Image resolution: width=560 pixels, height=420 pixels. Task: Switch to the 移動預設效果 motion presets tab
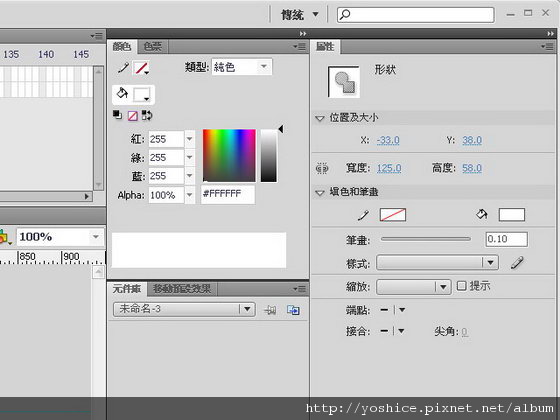(x=182, y=289)
